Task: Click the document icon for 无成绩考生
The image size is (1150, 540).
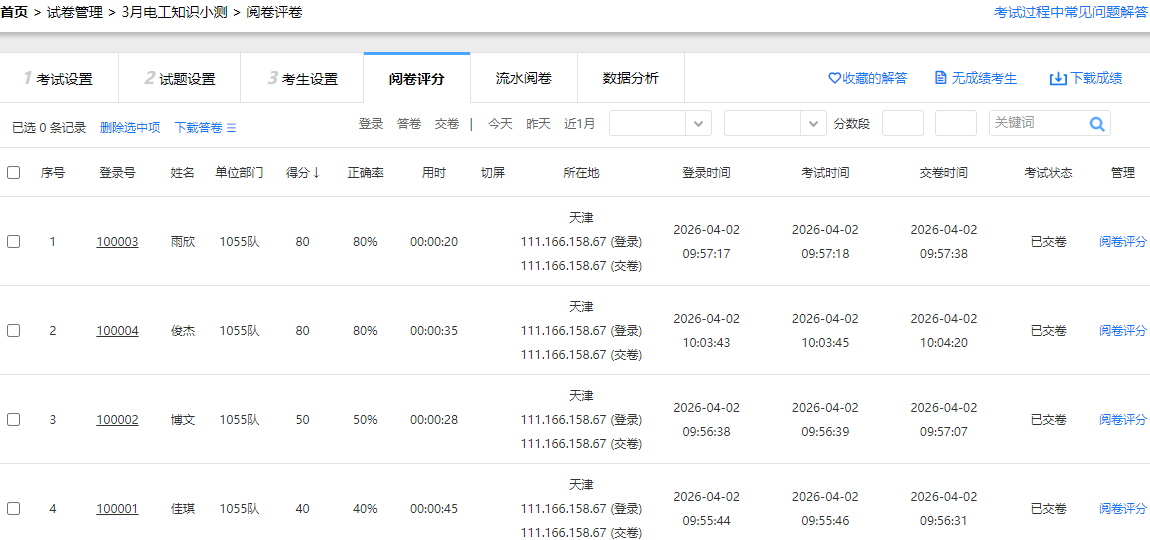Action: click(941, 78)
